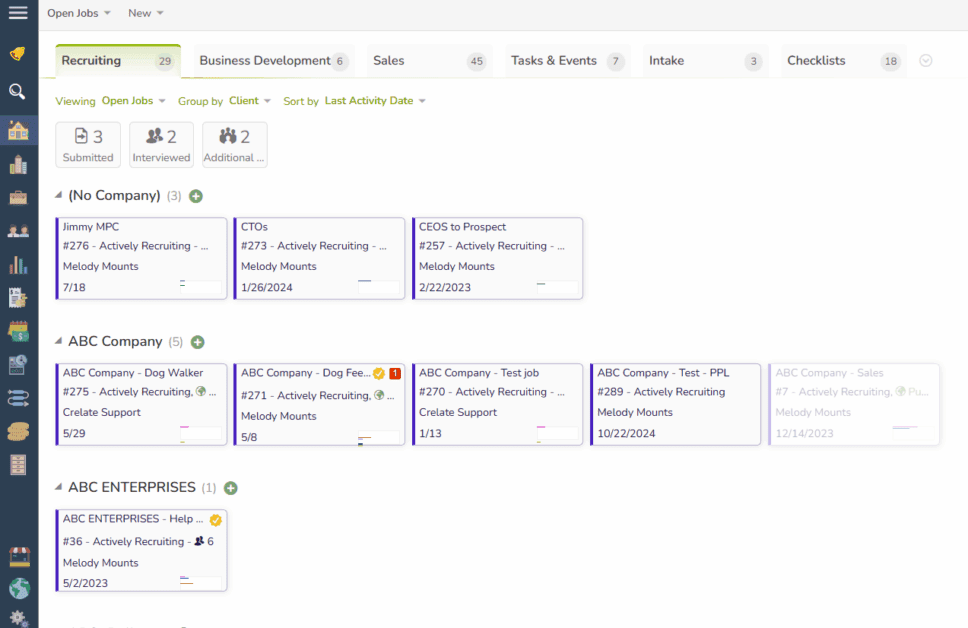Select the home dashboard sidebar icon
968x628 pixels.
(17, 129)
